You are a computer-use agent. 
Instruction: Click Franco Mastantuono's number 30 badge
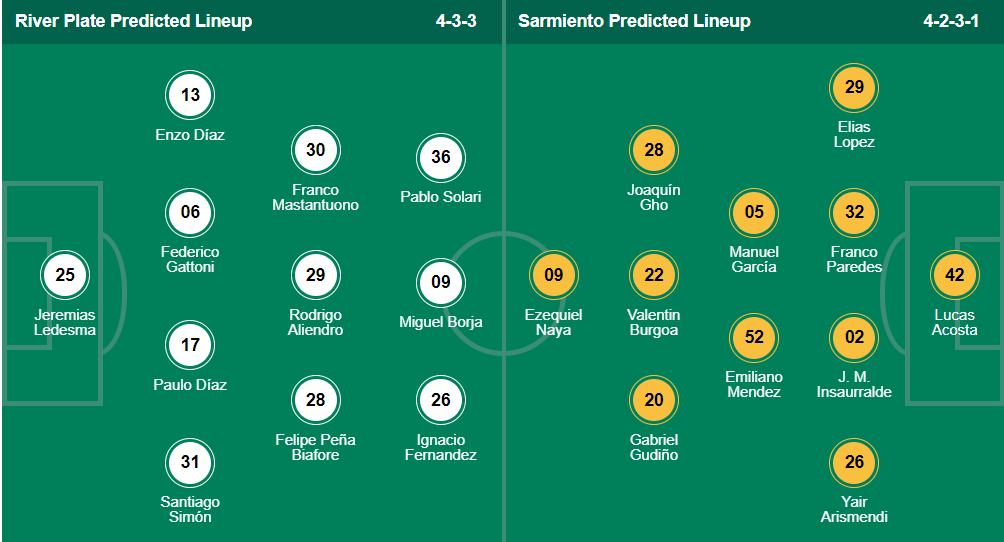(x=316, y=151)
